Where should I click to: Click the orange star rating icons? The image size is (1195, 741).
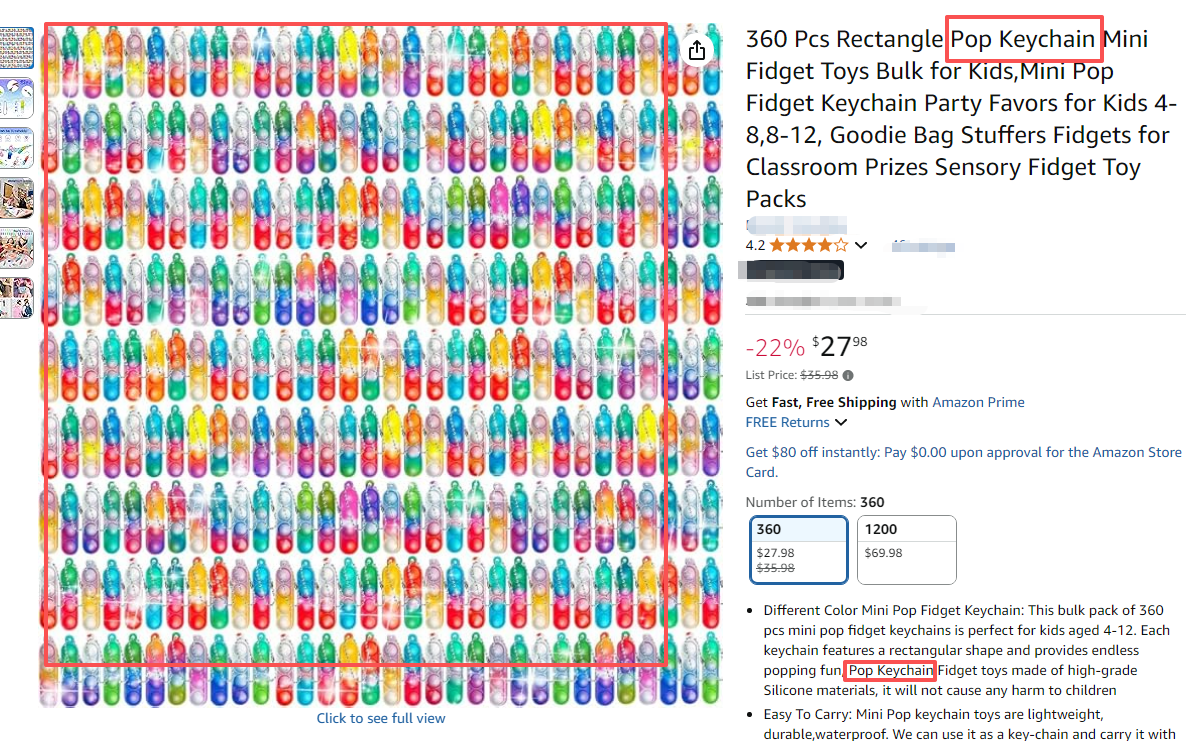tap(808, 245)
